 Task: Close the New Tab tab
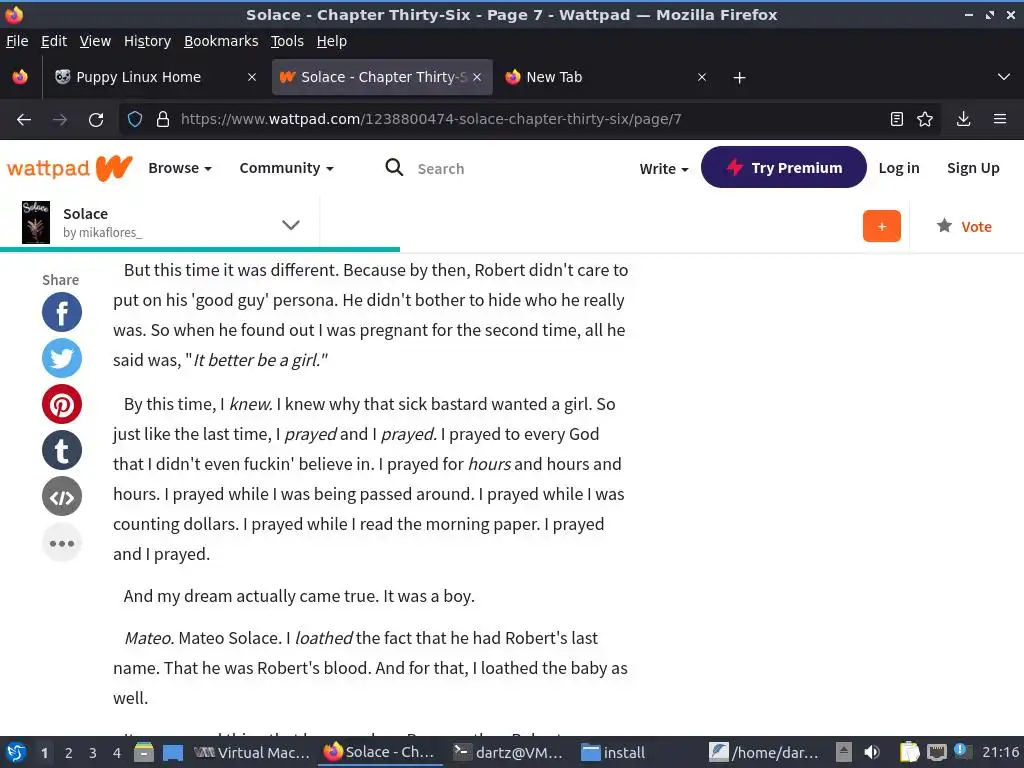click(702, 77)
